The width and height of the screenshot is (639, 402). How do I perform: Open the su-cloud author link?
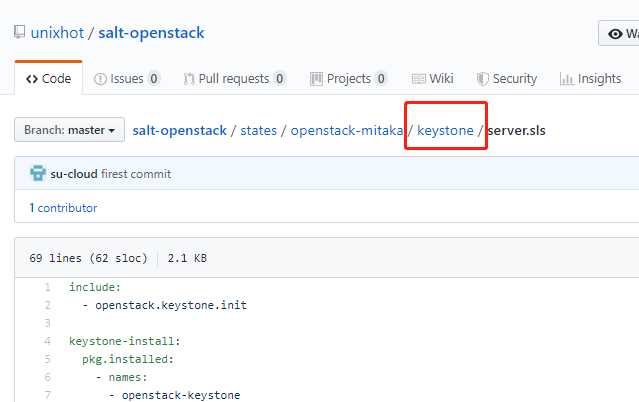74,174
